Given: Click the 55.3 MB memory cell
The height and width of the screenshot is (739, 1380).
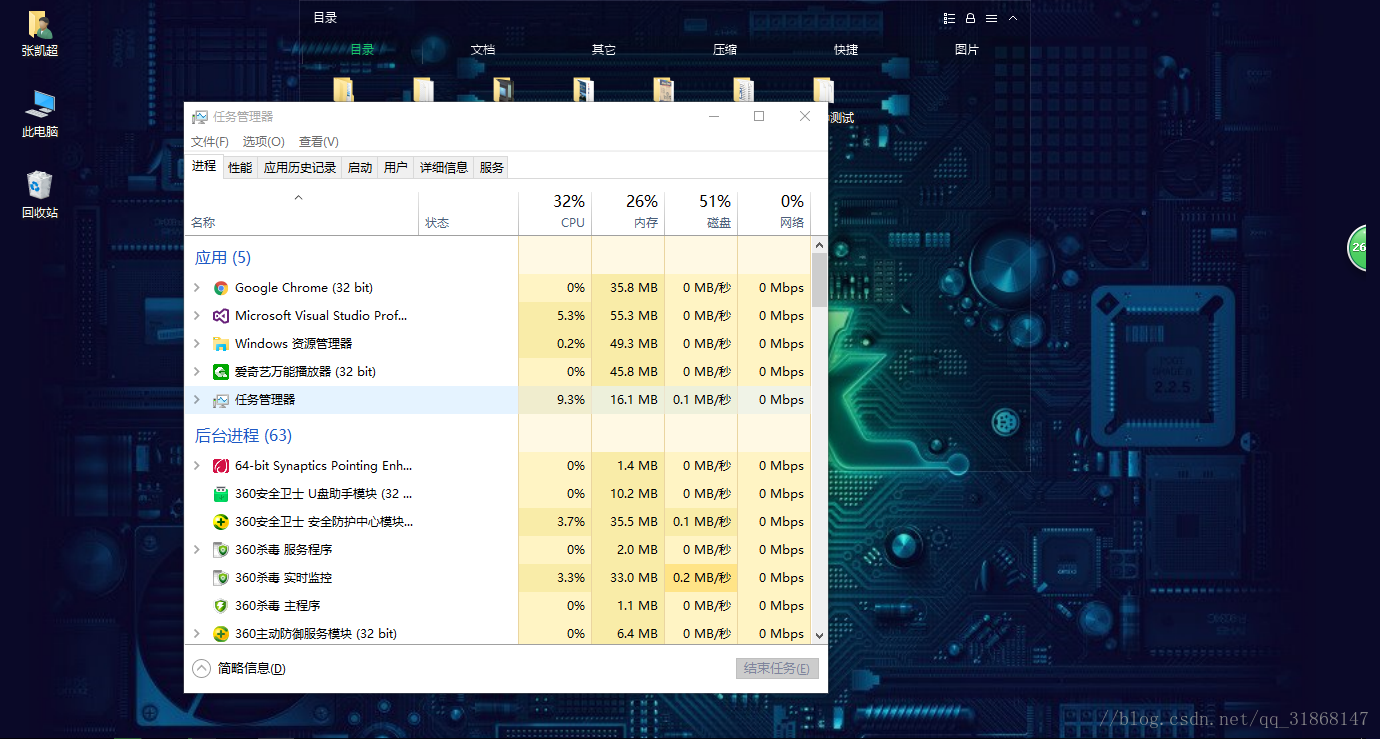Looking at the screenshot, I should click(x=628, y=316).
